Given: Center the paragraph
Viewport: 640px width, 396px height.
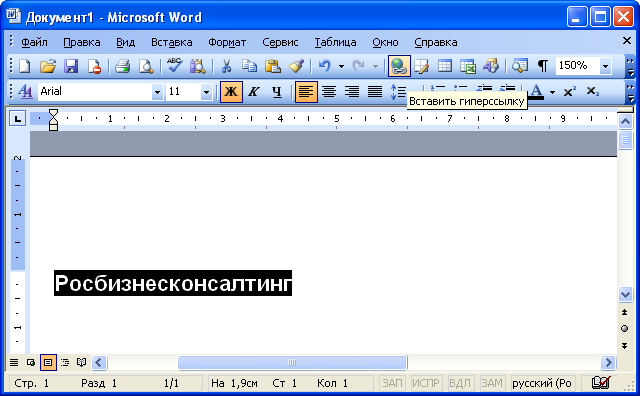Looking at the screenshot, I should tap(329, 91).
